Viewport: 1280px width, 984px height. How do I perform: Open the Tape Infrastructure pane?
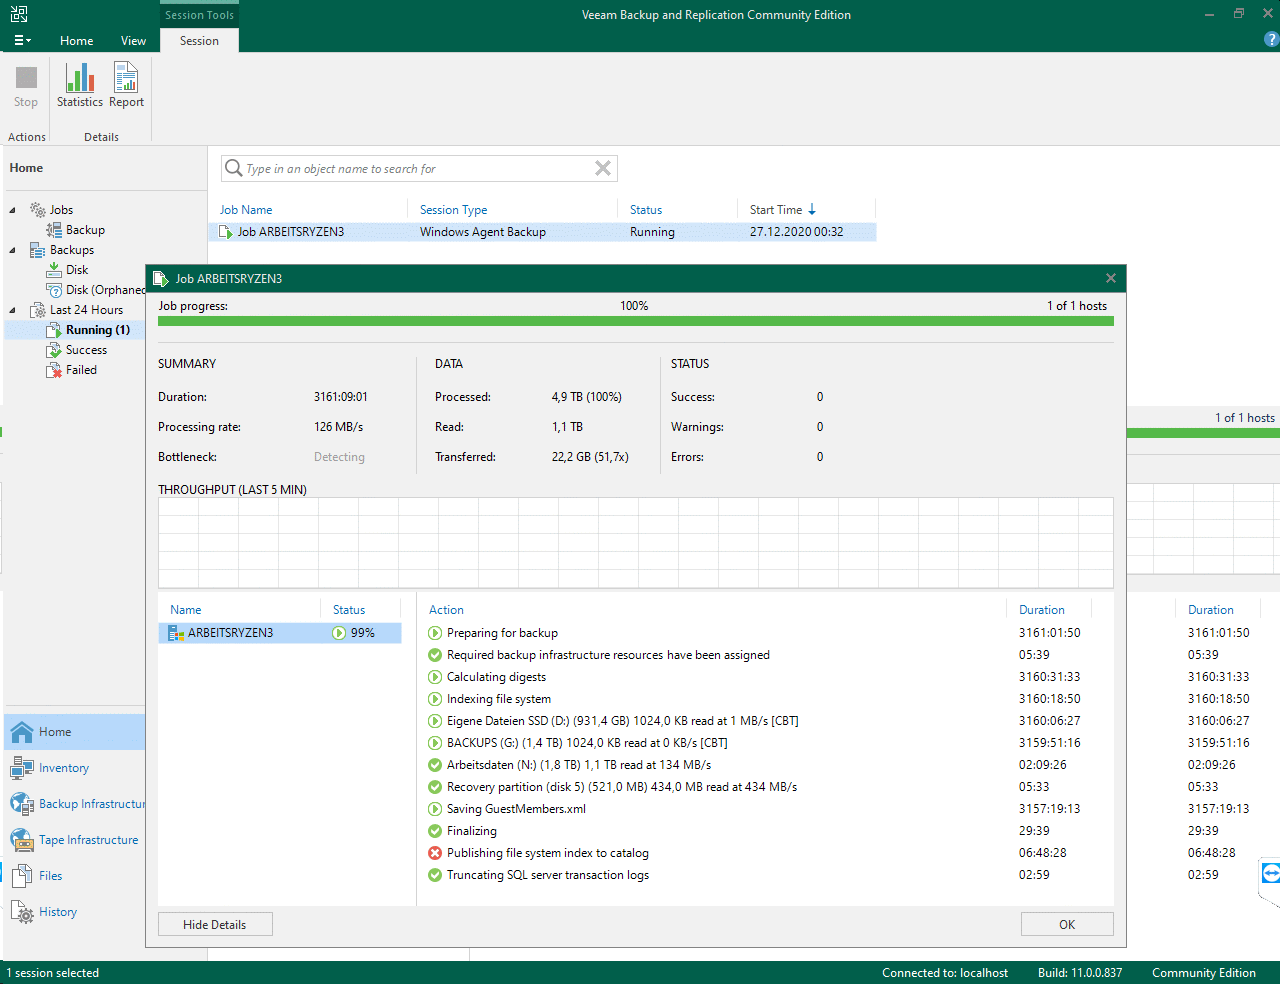click(x=75, y=840)
